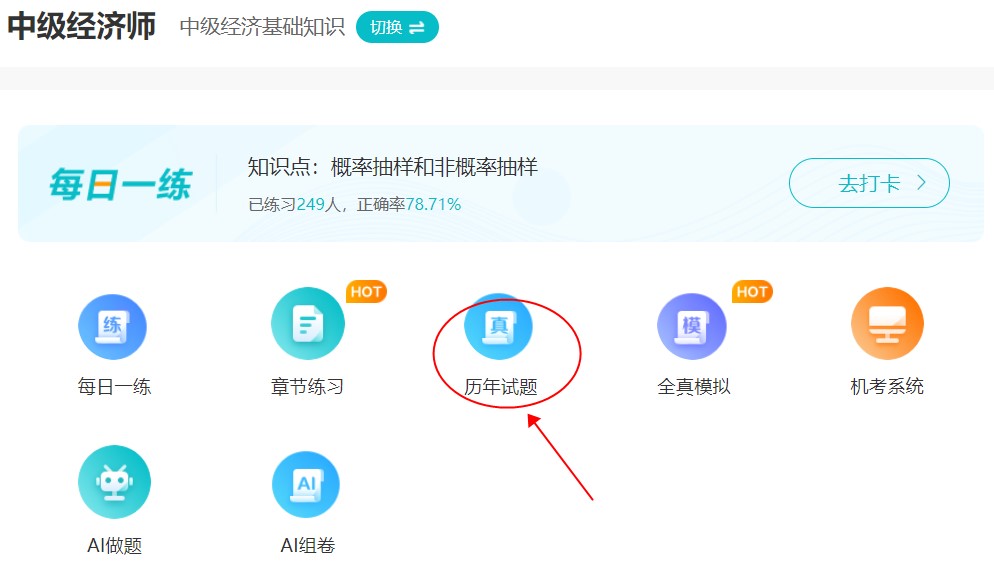Click the 全真模拟 label
The image size is (994, 565).
(694, 386)
